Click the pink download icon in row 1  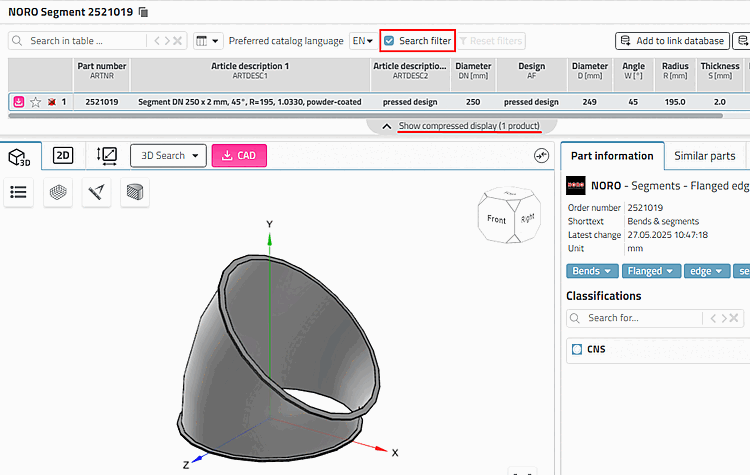pos(19,102)
